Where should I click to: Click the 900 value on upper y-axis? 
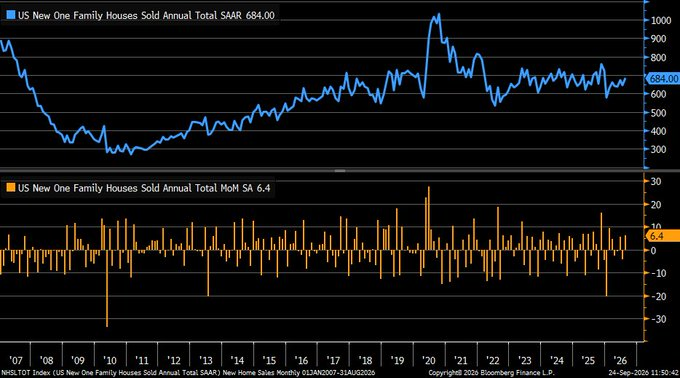click(x=658, y=39)
